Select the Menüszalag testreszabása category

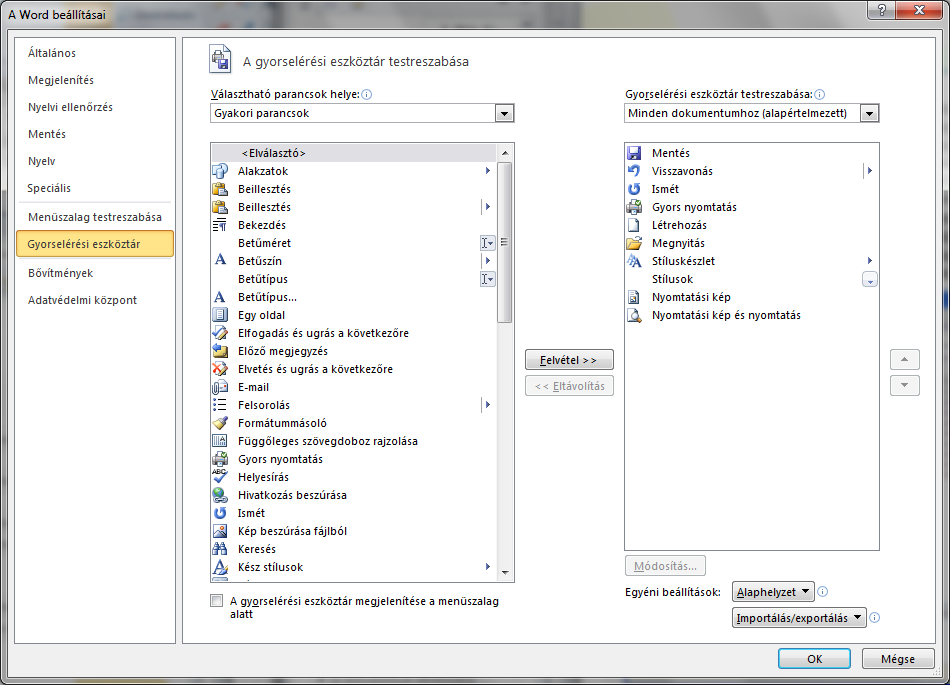point(95,217)
